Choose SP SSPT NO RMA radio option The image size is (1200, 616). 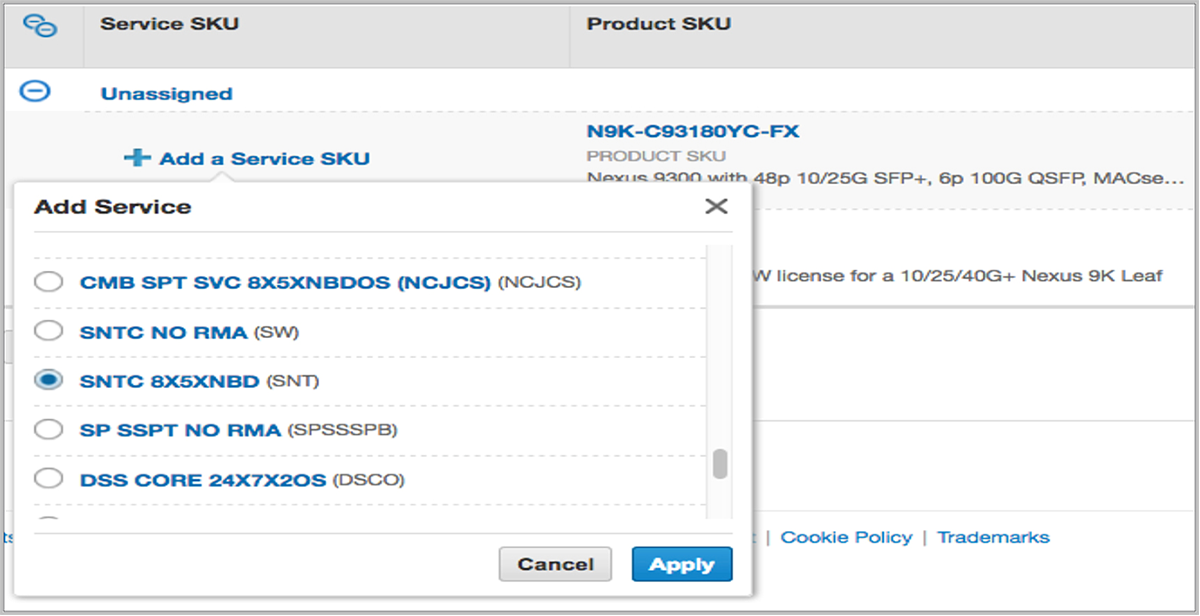point(48,430)
